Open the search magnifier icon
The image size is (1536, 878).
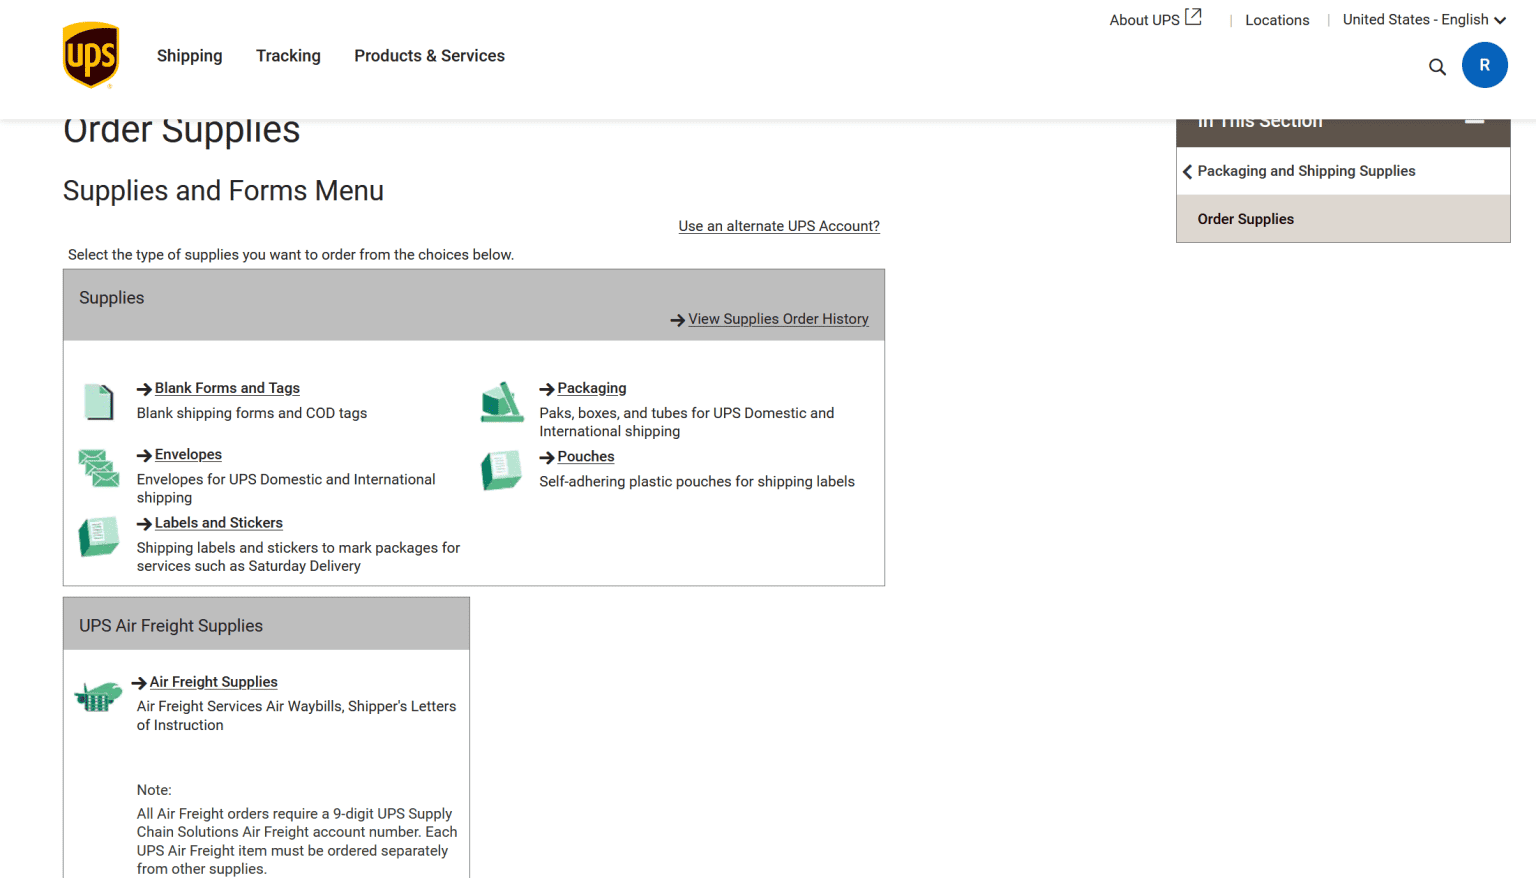coord(1437,67)
